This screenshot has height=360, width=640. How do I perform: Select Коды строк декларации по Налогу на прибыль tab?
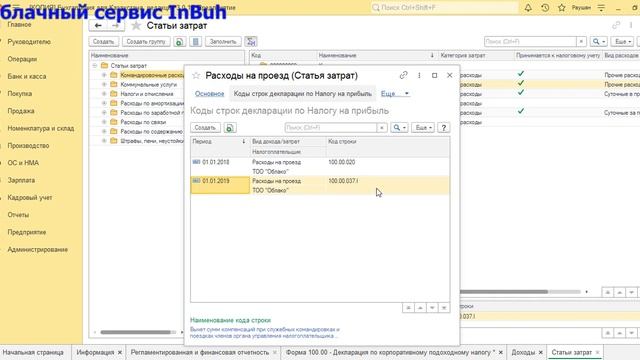(302, 93)
